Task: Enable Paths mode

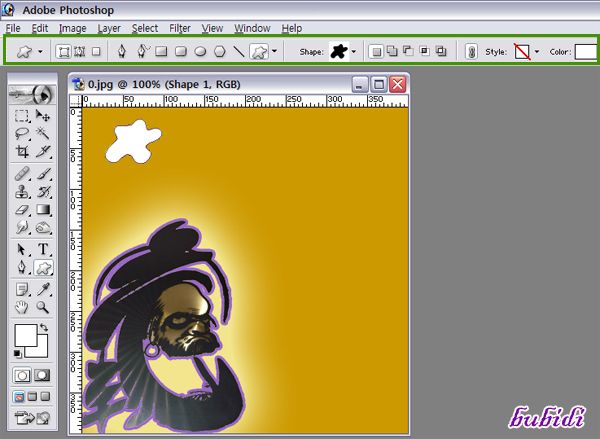Action: click(80, 51)
